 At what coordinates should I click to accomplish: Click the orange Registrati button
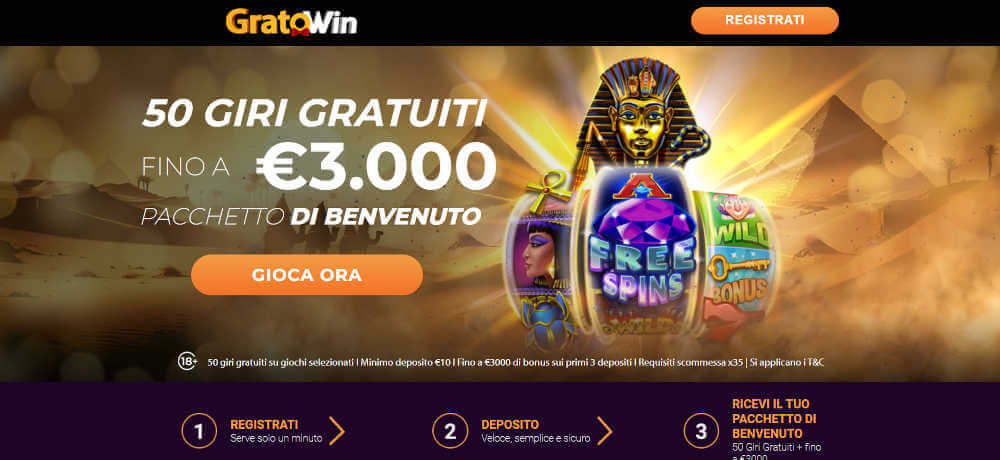tap(765, 20)
